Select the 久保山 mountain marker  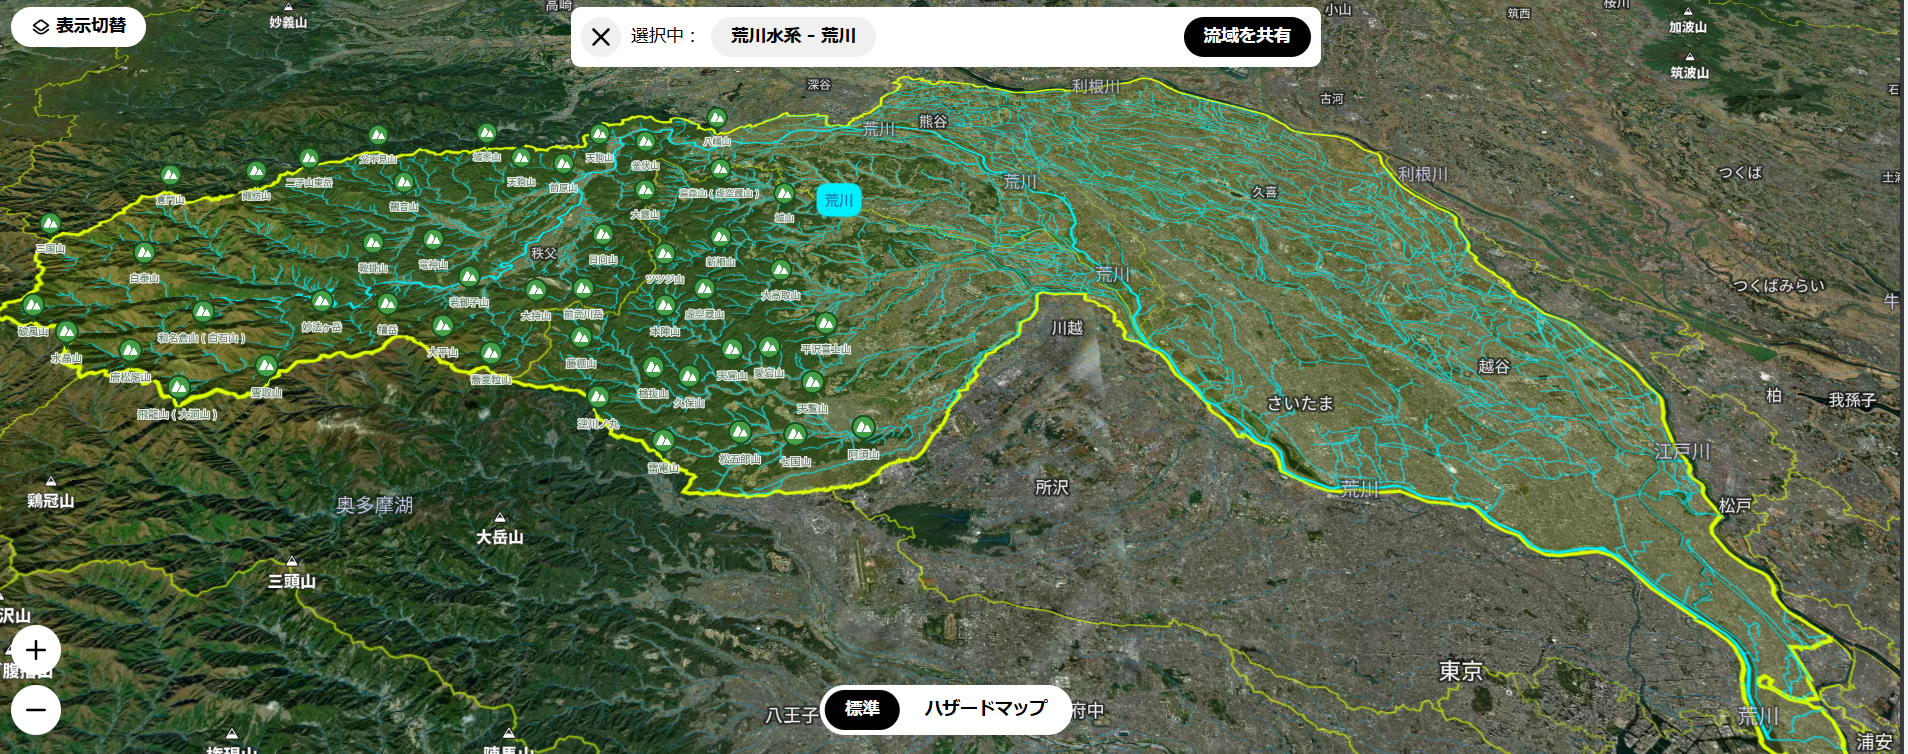(689, 377)
